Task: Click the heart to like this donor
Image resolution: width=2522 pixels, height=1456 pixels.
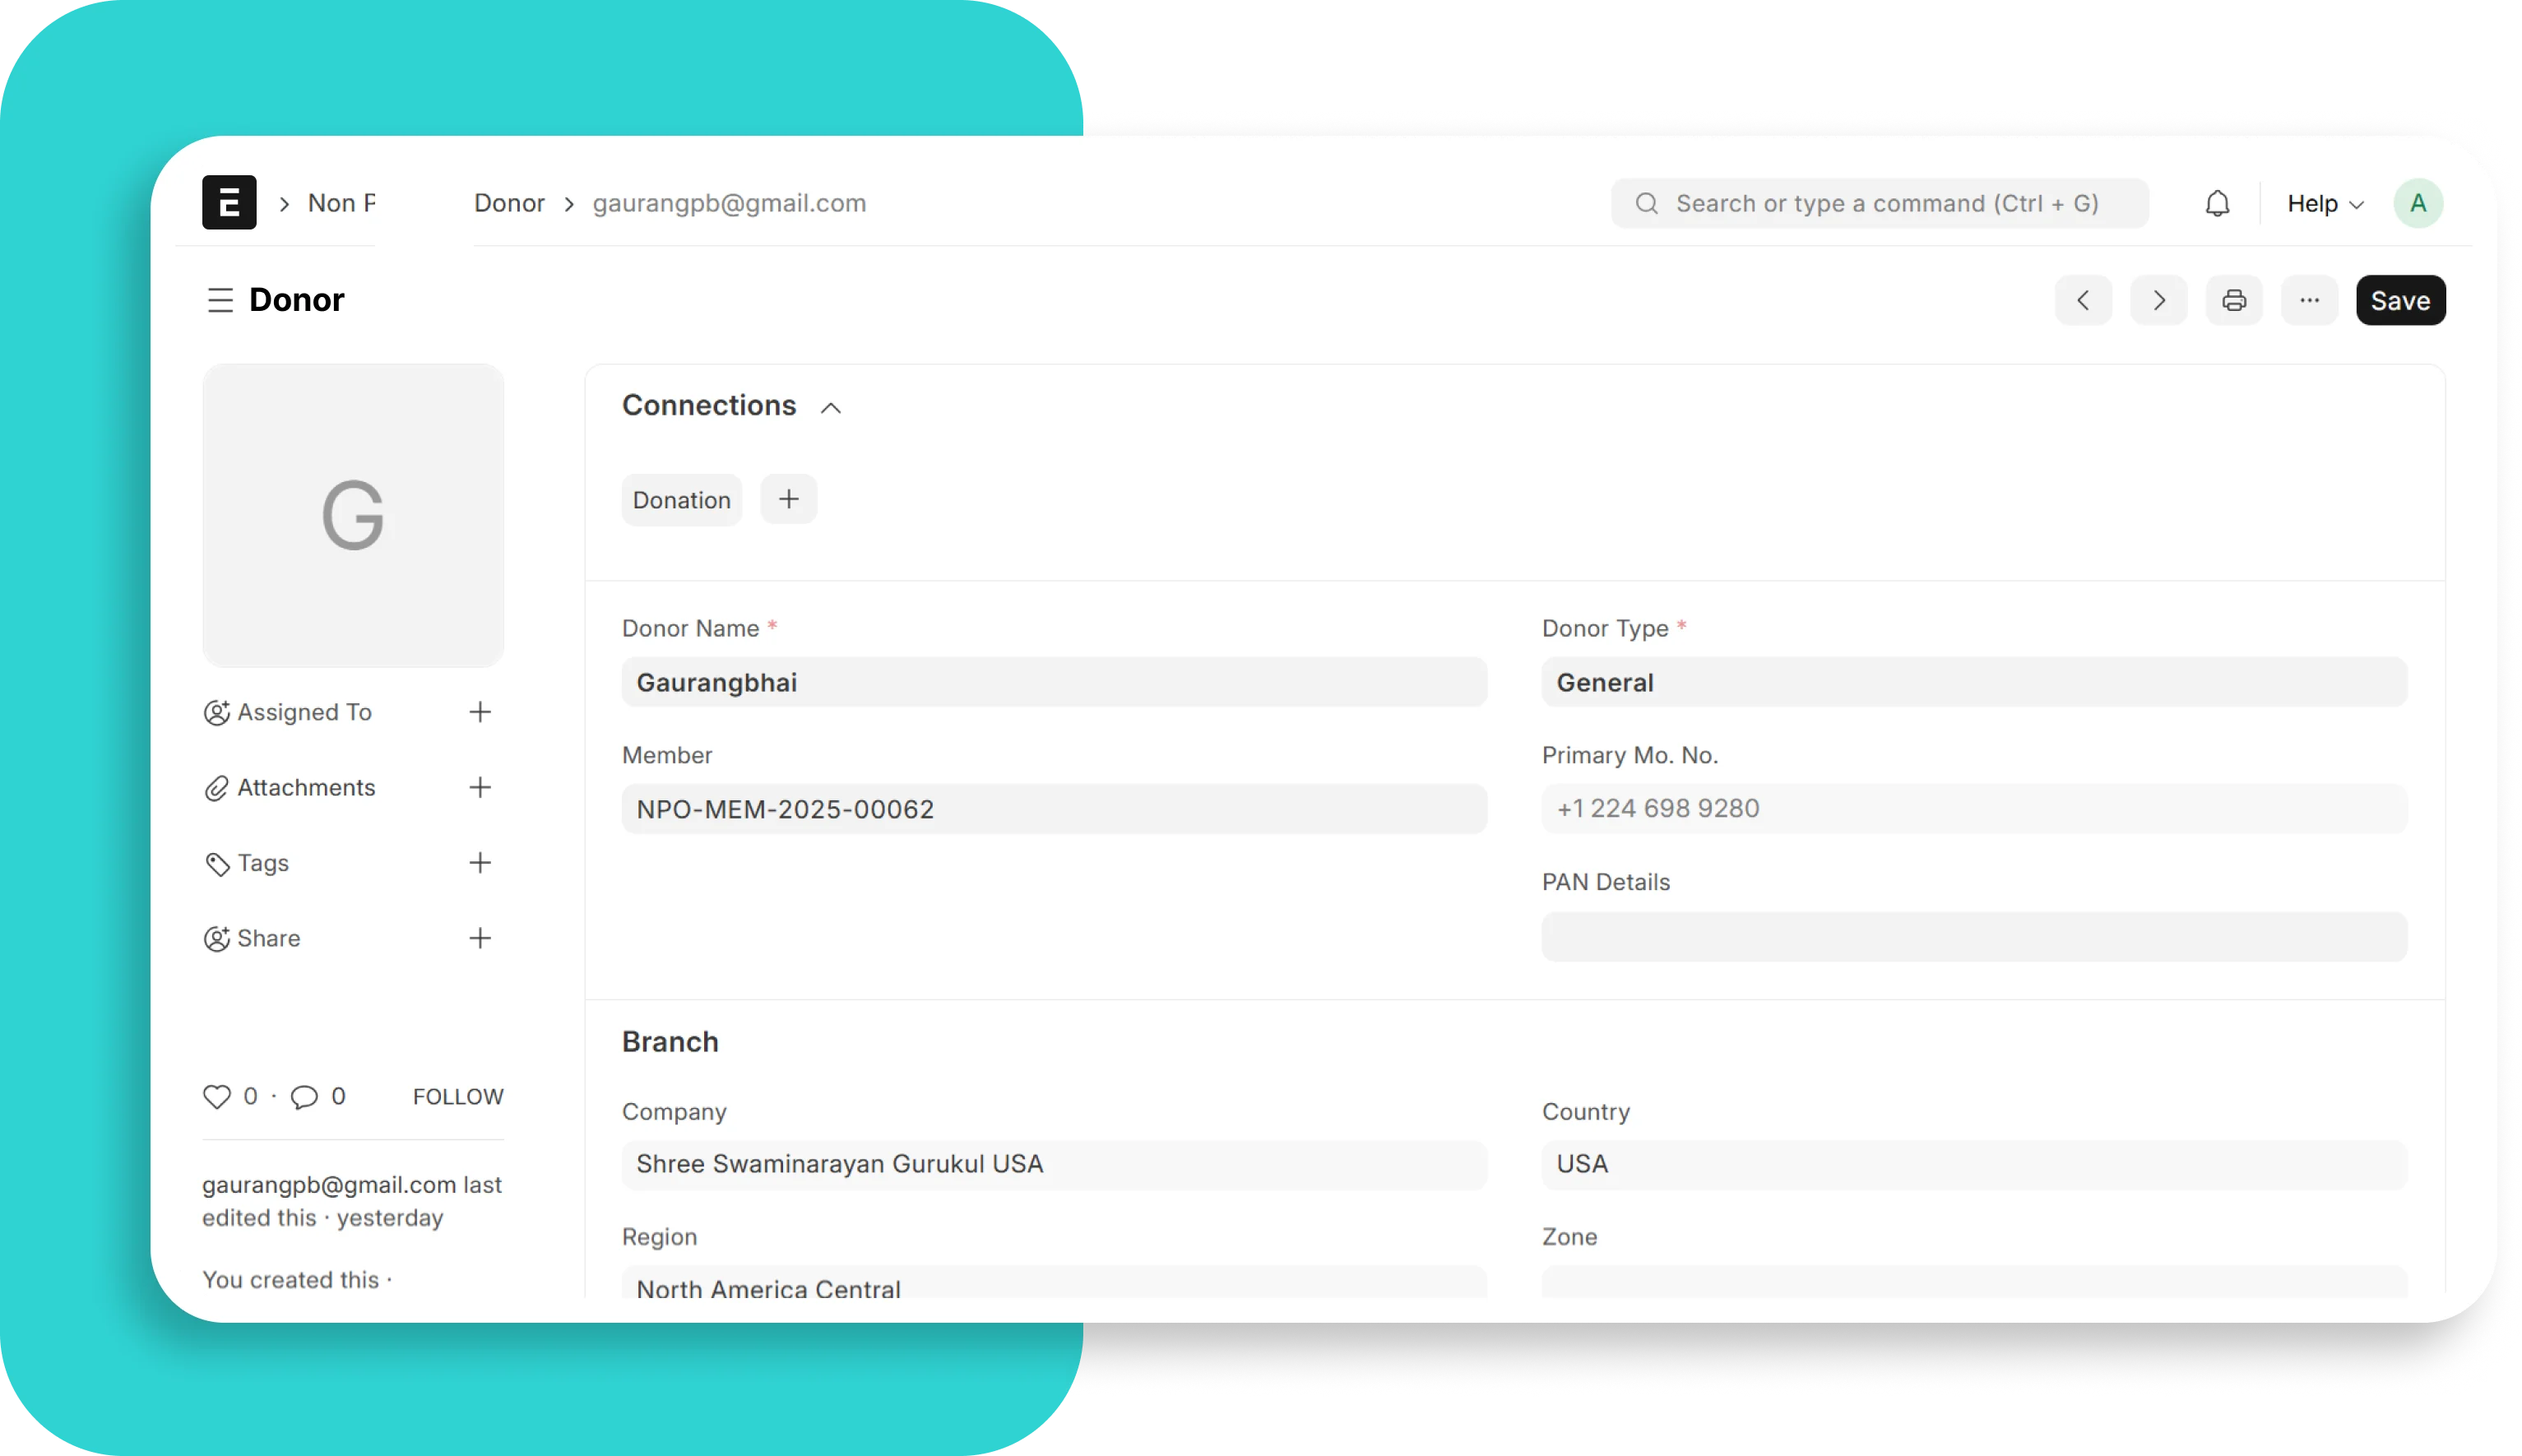Action: pos(216,1096)
